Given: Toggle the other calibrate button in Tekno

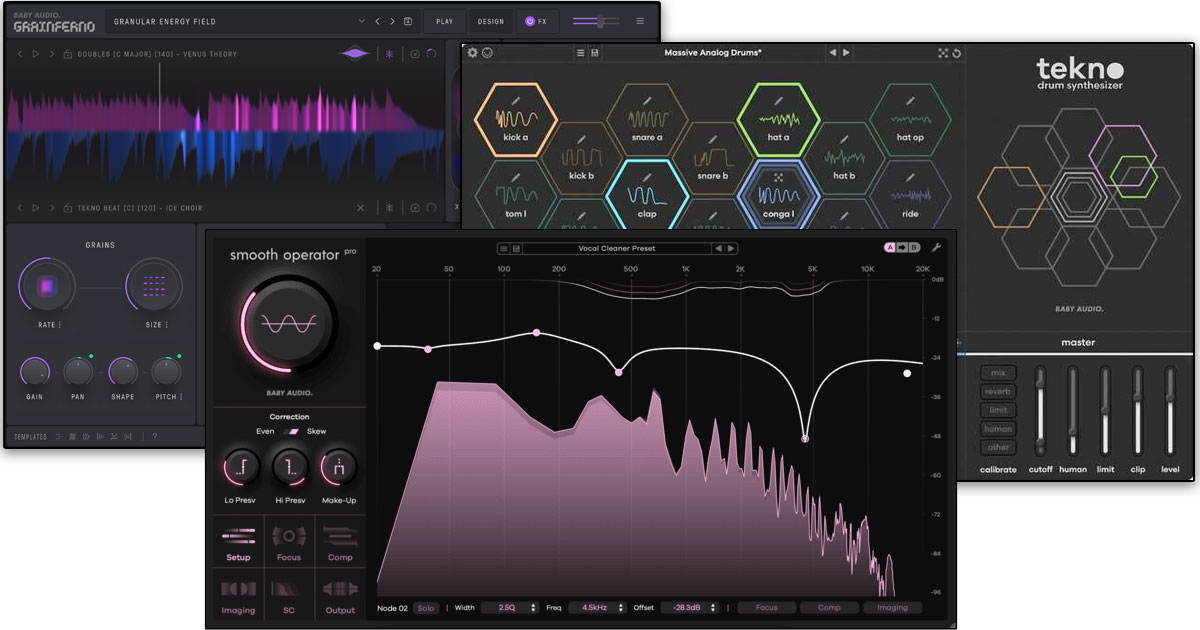Looking at the screenshot, I should [998, 447].
